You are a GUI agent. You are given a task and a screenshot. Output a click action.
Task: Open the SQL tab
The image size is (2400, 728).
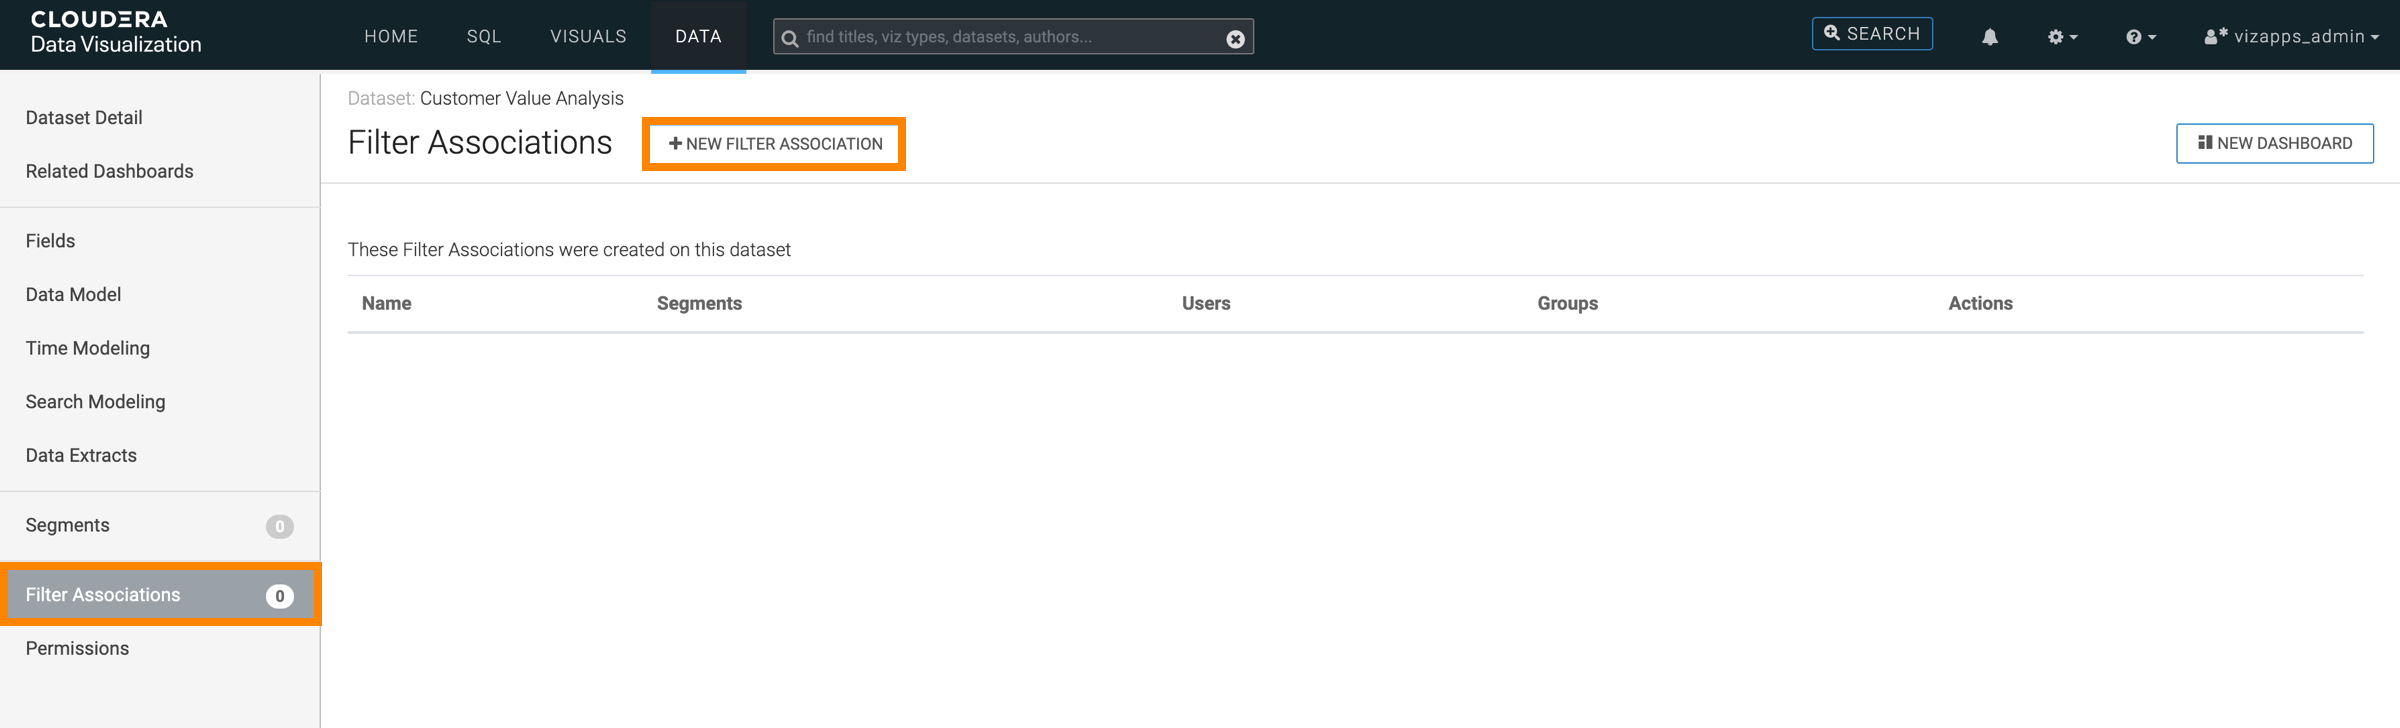[x=484, y=36]
